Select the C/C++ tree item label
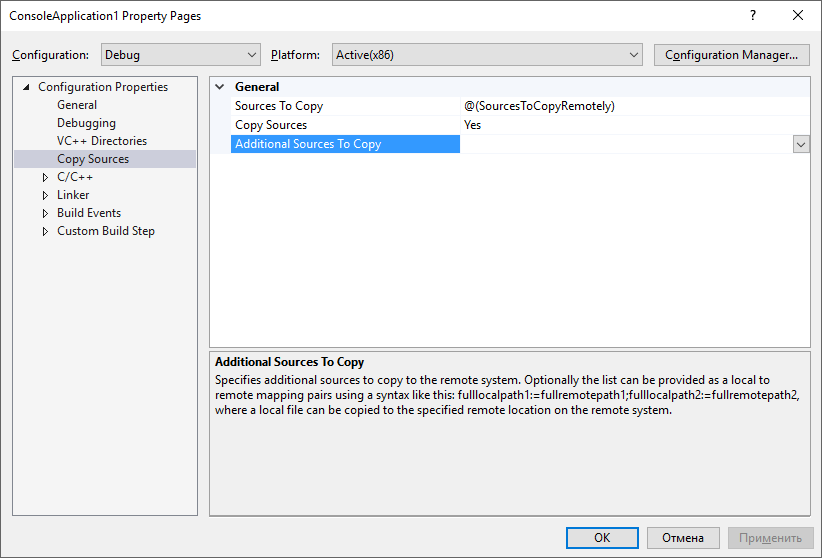 (75, 177)
